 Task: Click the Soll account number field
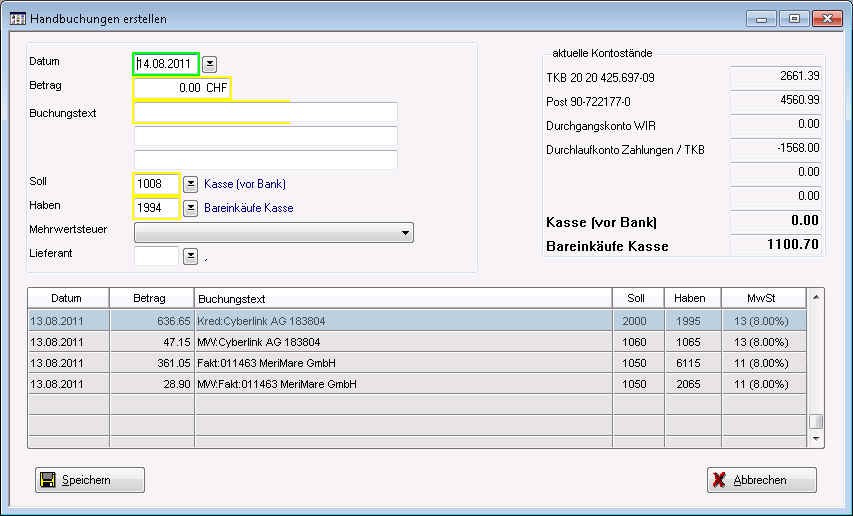156,184
